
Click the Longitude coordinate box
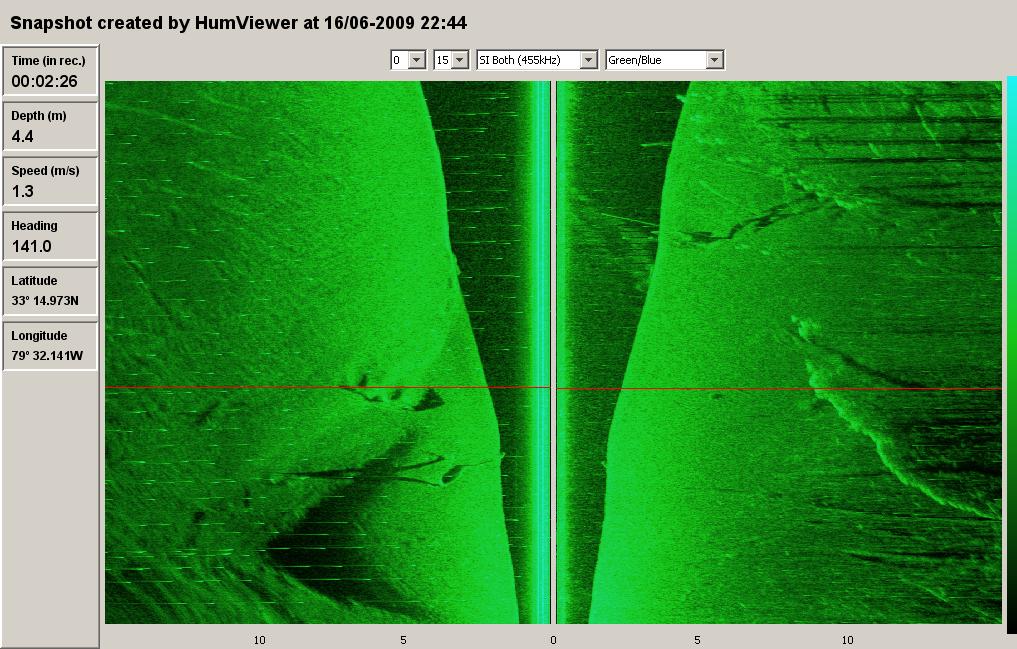[51, 346]
